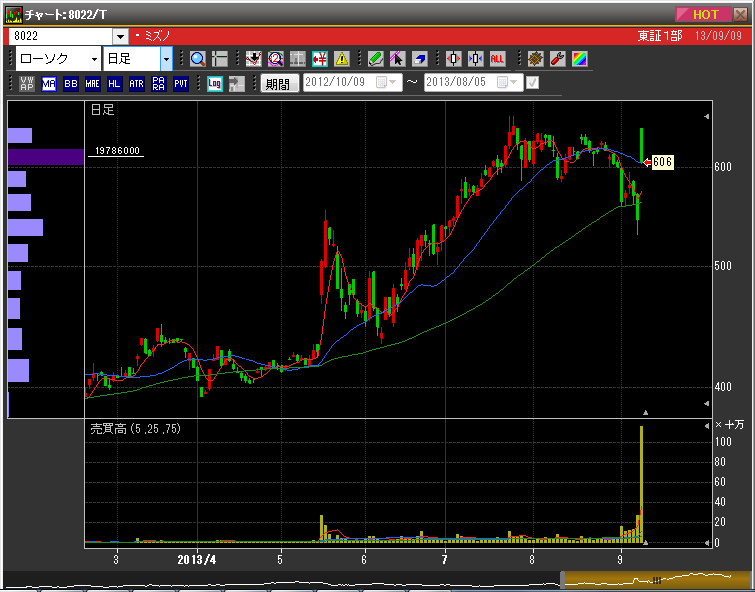Select the eraser tool icon
This screenshot has width=755, height=592.
420,59
